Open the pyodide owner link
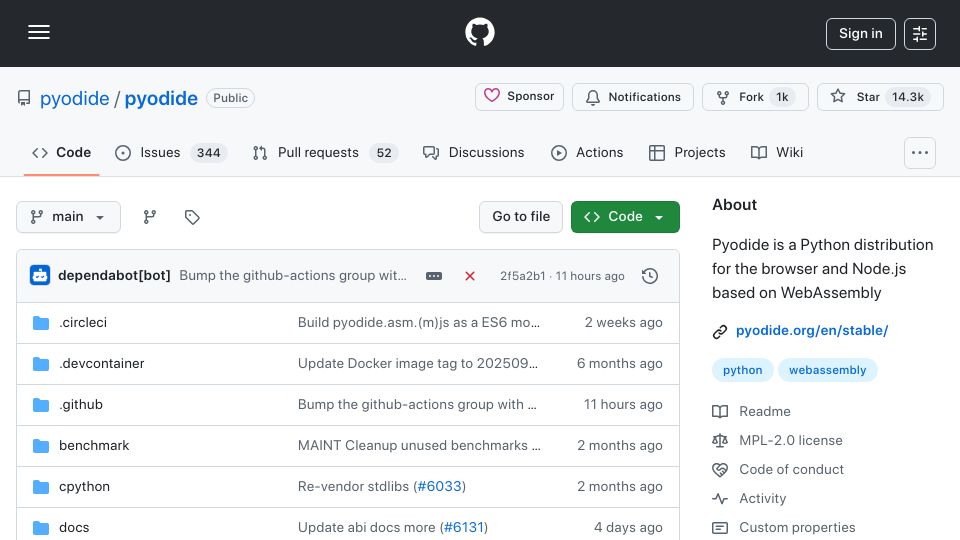 [74, 98]
